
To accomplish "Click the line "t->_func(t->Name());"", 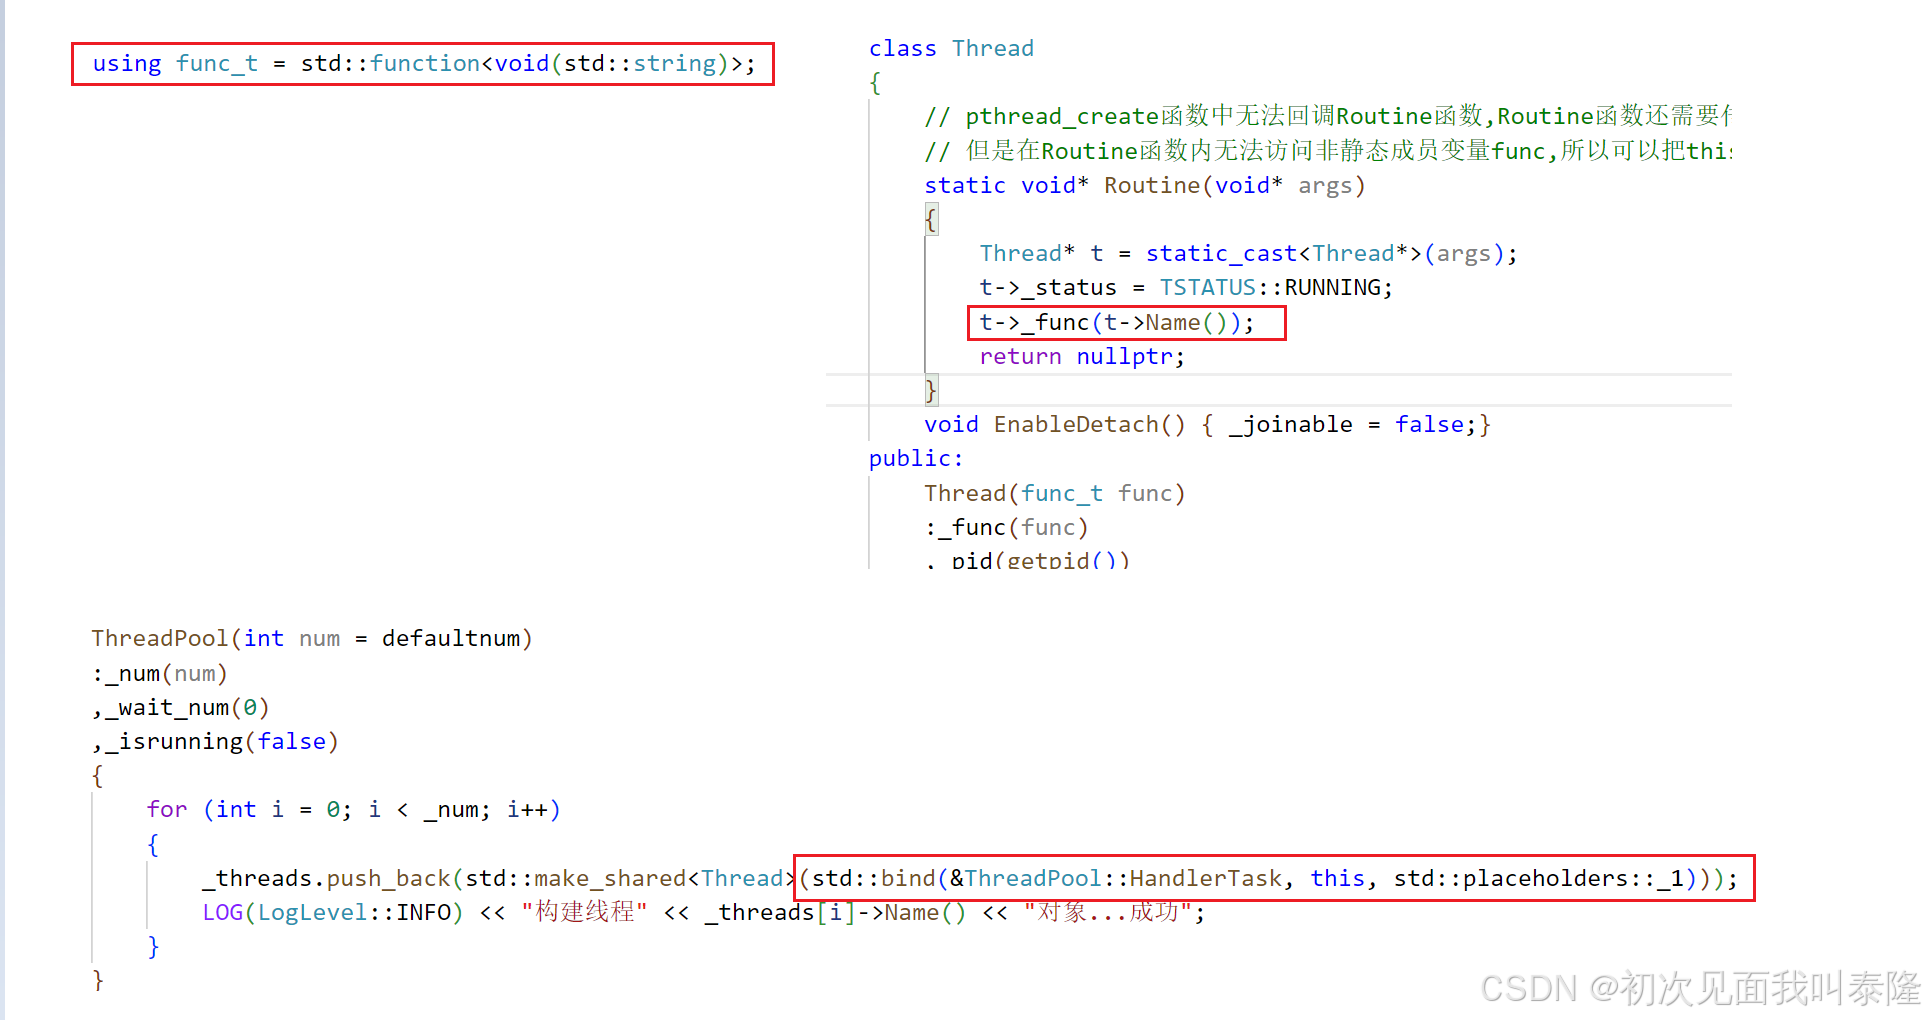I will (1116, 323).
